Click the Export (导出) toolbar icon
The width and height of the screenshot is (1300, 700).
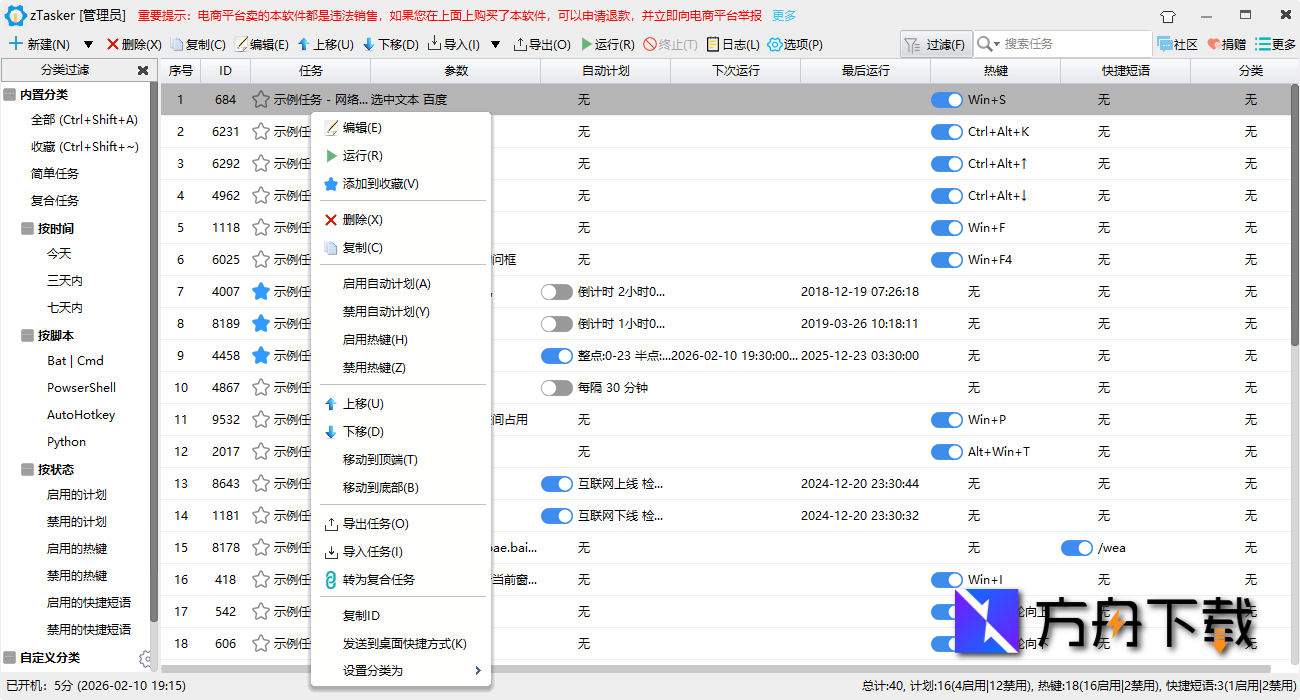tap(519, 44)
